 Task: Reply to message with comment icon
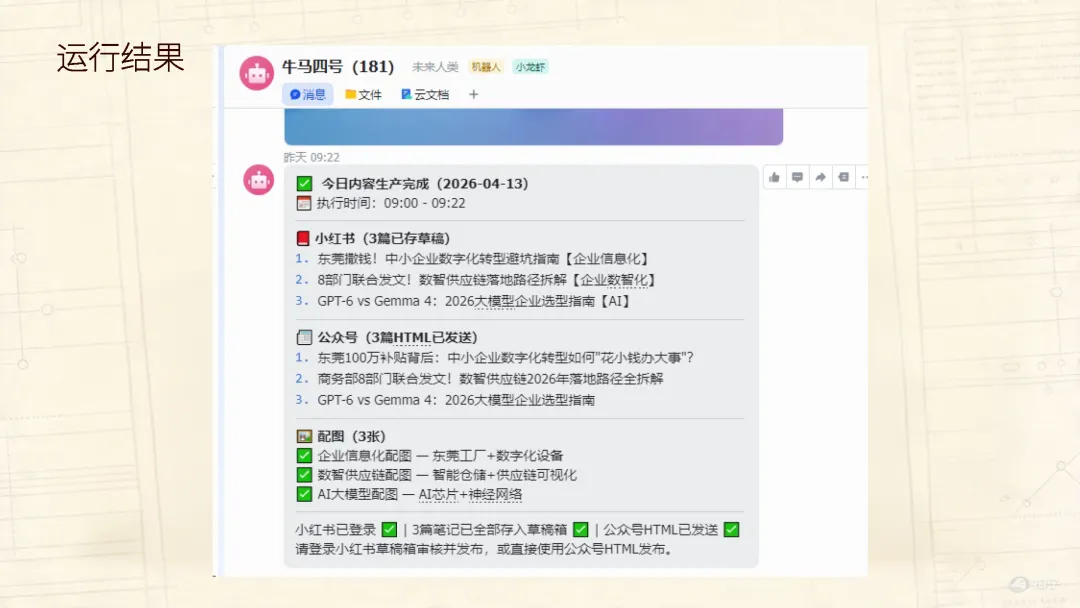(x=797, y=178)
